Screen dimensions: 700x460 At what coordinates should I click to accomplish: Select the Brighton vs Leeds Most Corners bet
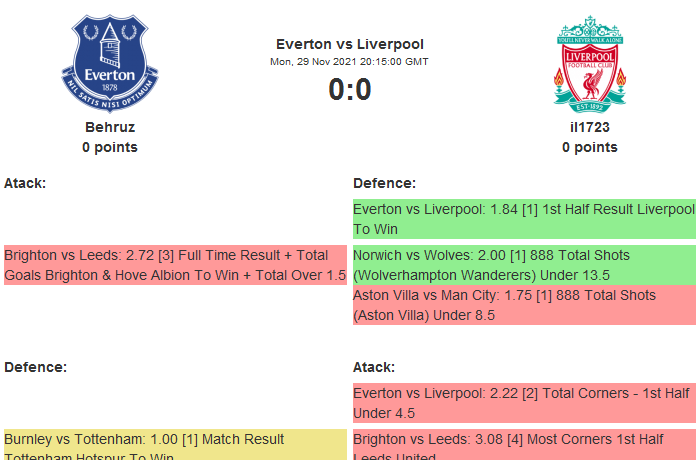point(524,446)
